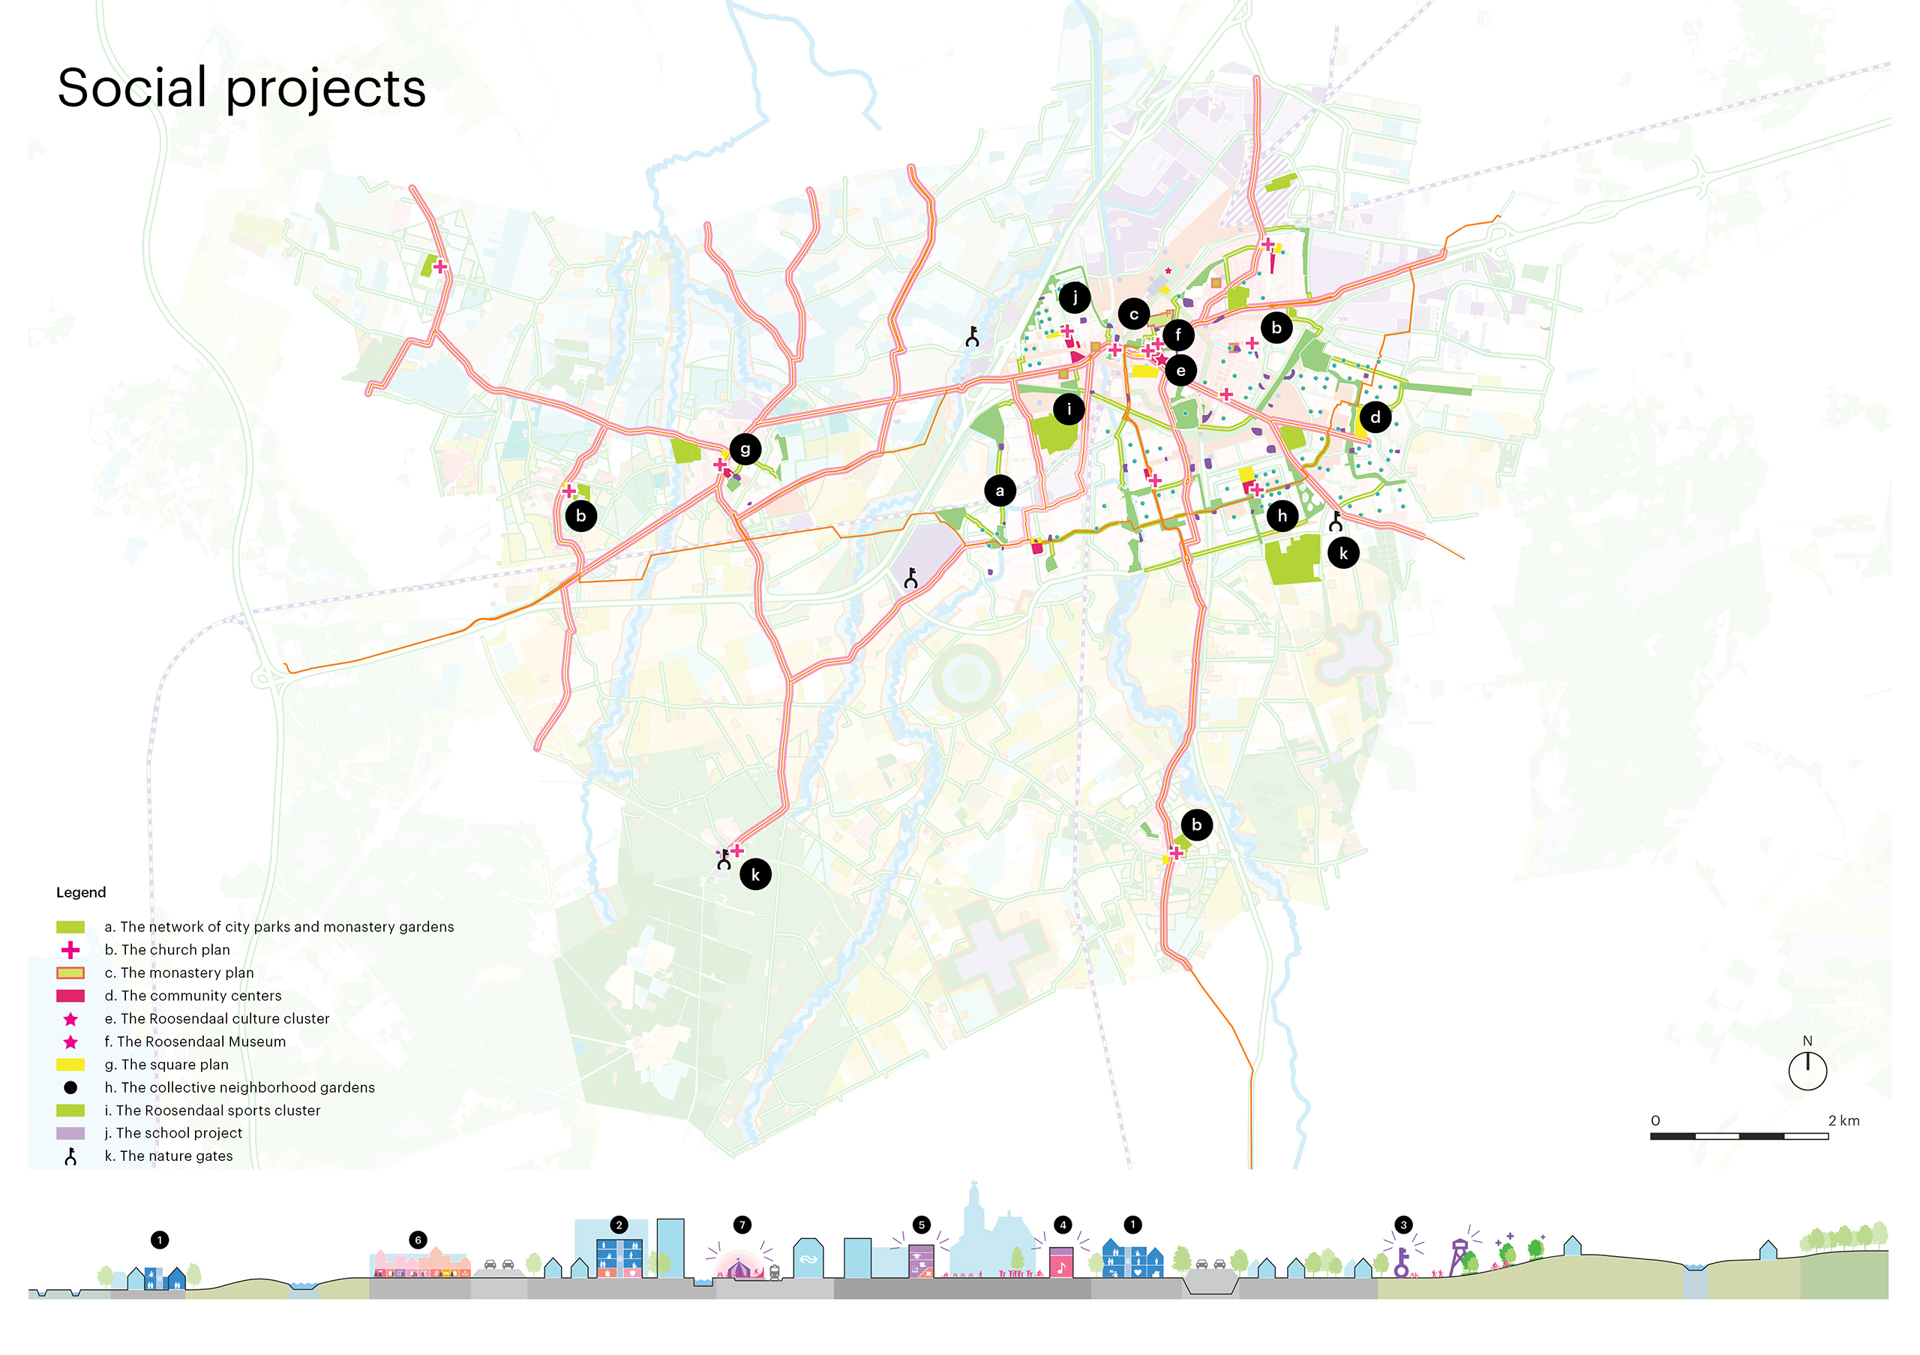Click the pink church cross on the far western map edge

(x=438, y=266)
